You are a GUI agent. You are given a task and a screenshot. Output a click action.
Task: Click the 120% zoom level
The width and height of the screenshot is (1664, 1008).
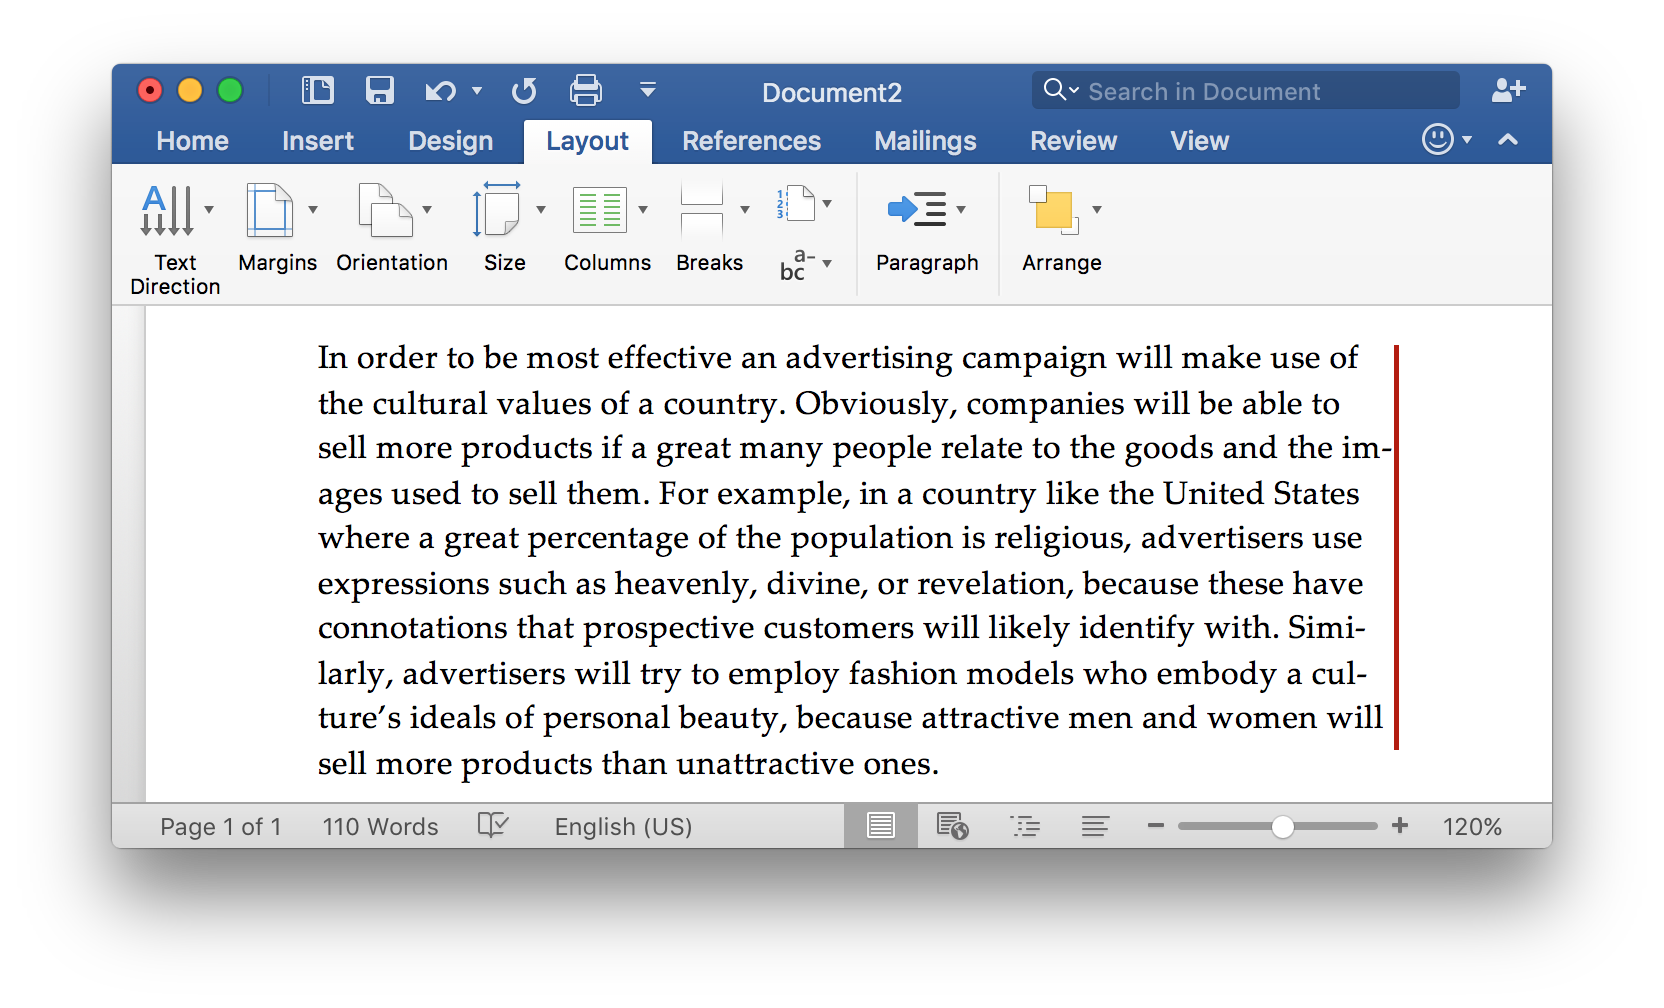[x=1472, y=827]
